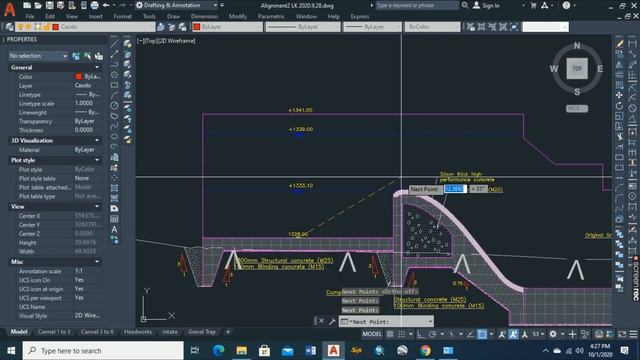Viewport: 640px width, 360px height.
Task: Close the command line with X icon
Action: pos(321,321)
